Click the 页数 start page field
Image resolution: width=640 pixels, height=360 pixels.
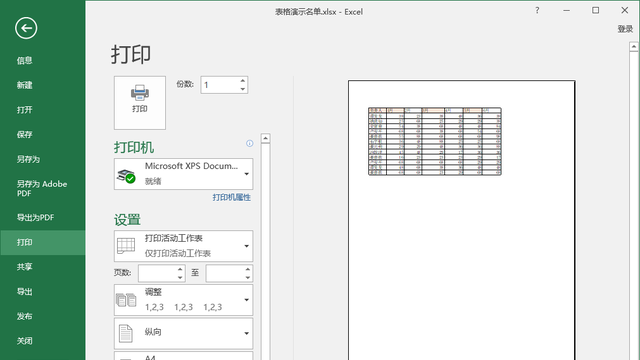(158, 273)
